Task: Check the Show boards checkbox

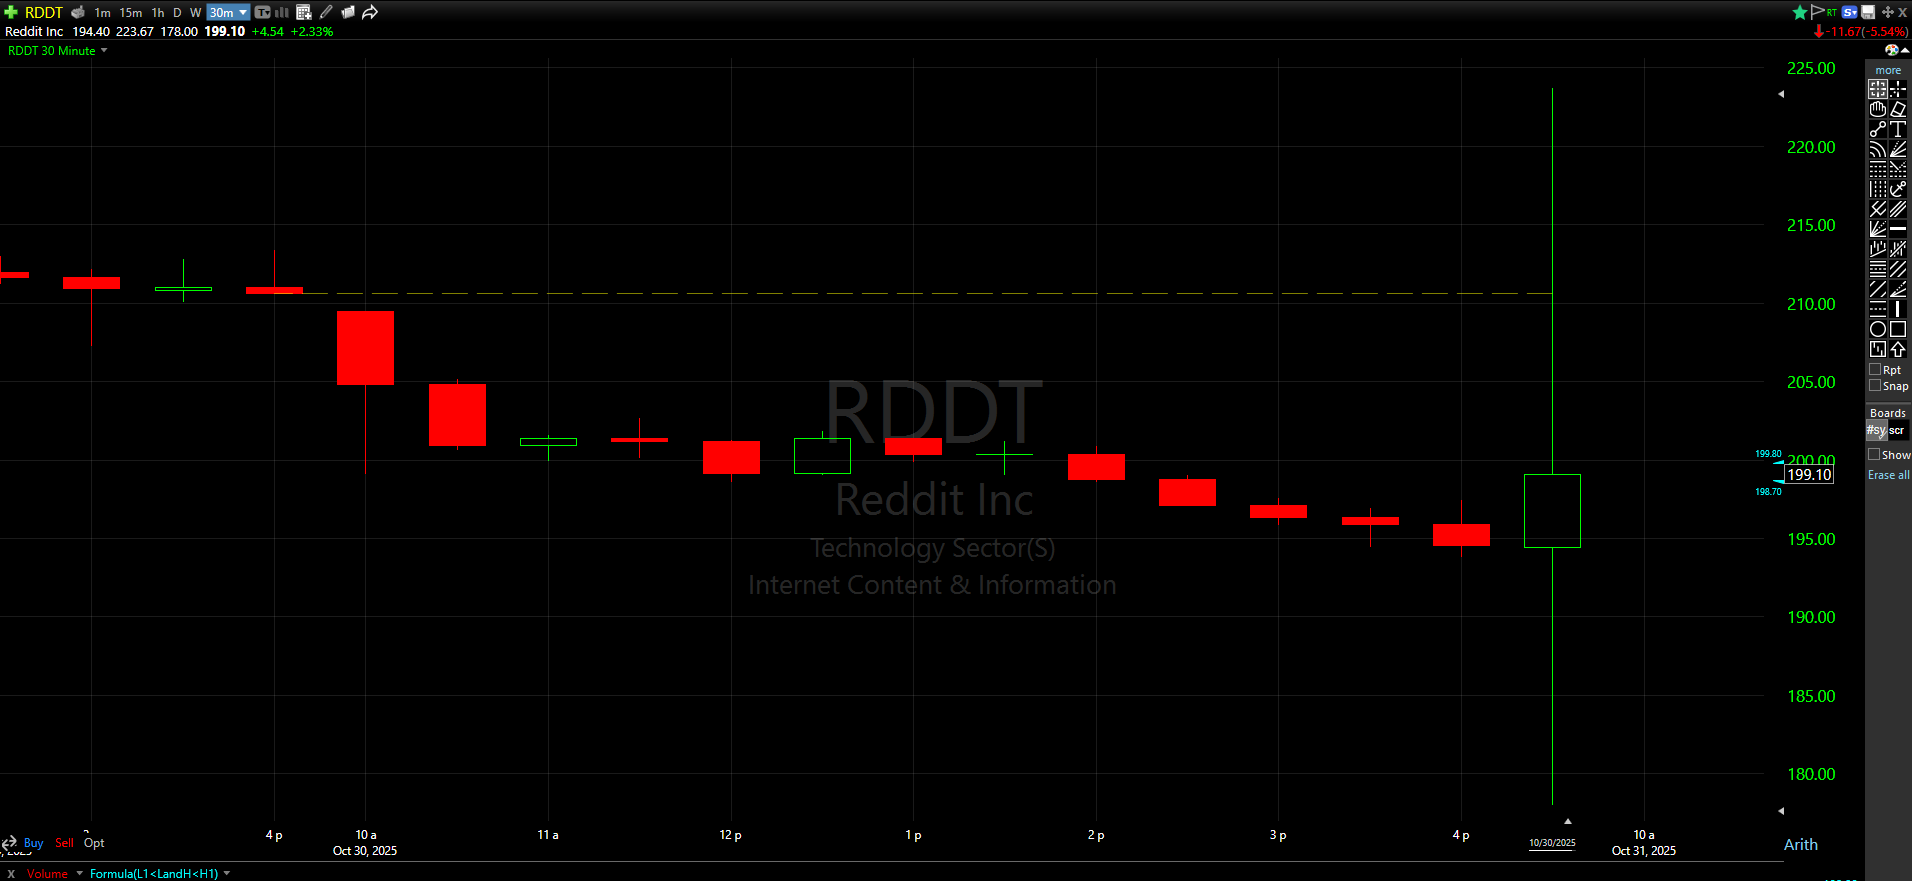Action: click(1875, 454)
